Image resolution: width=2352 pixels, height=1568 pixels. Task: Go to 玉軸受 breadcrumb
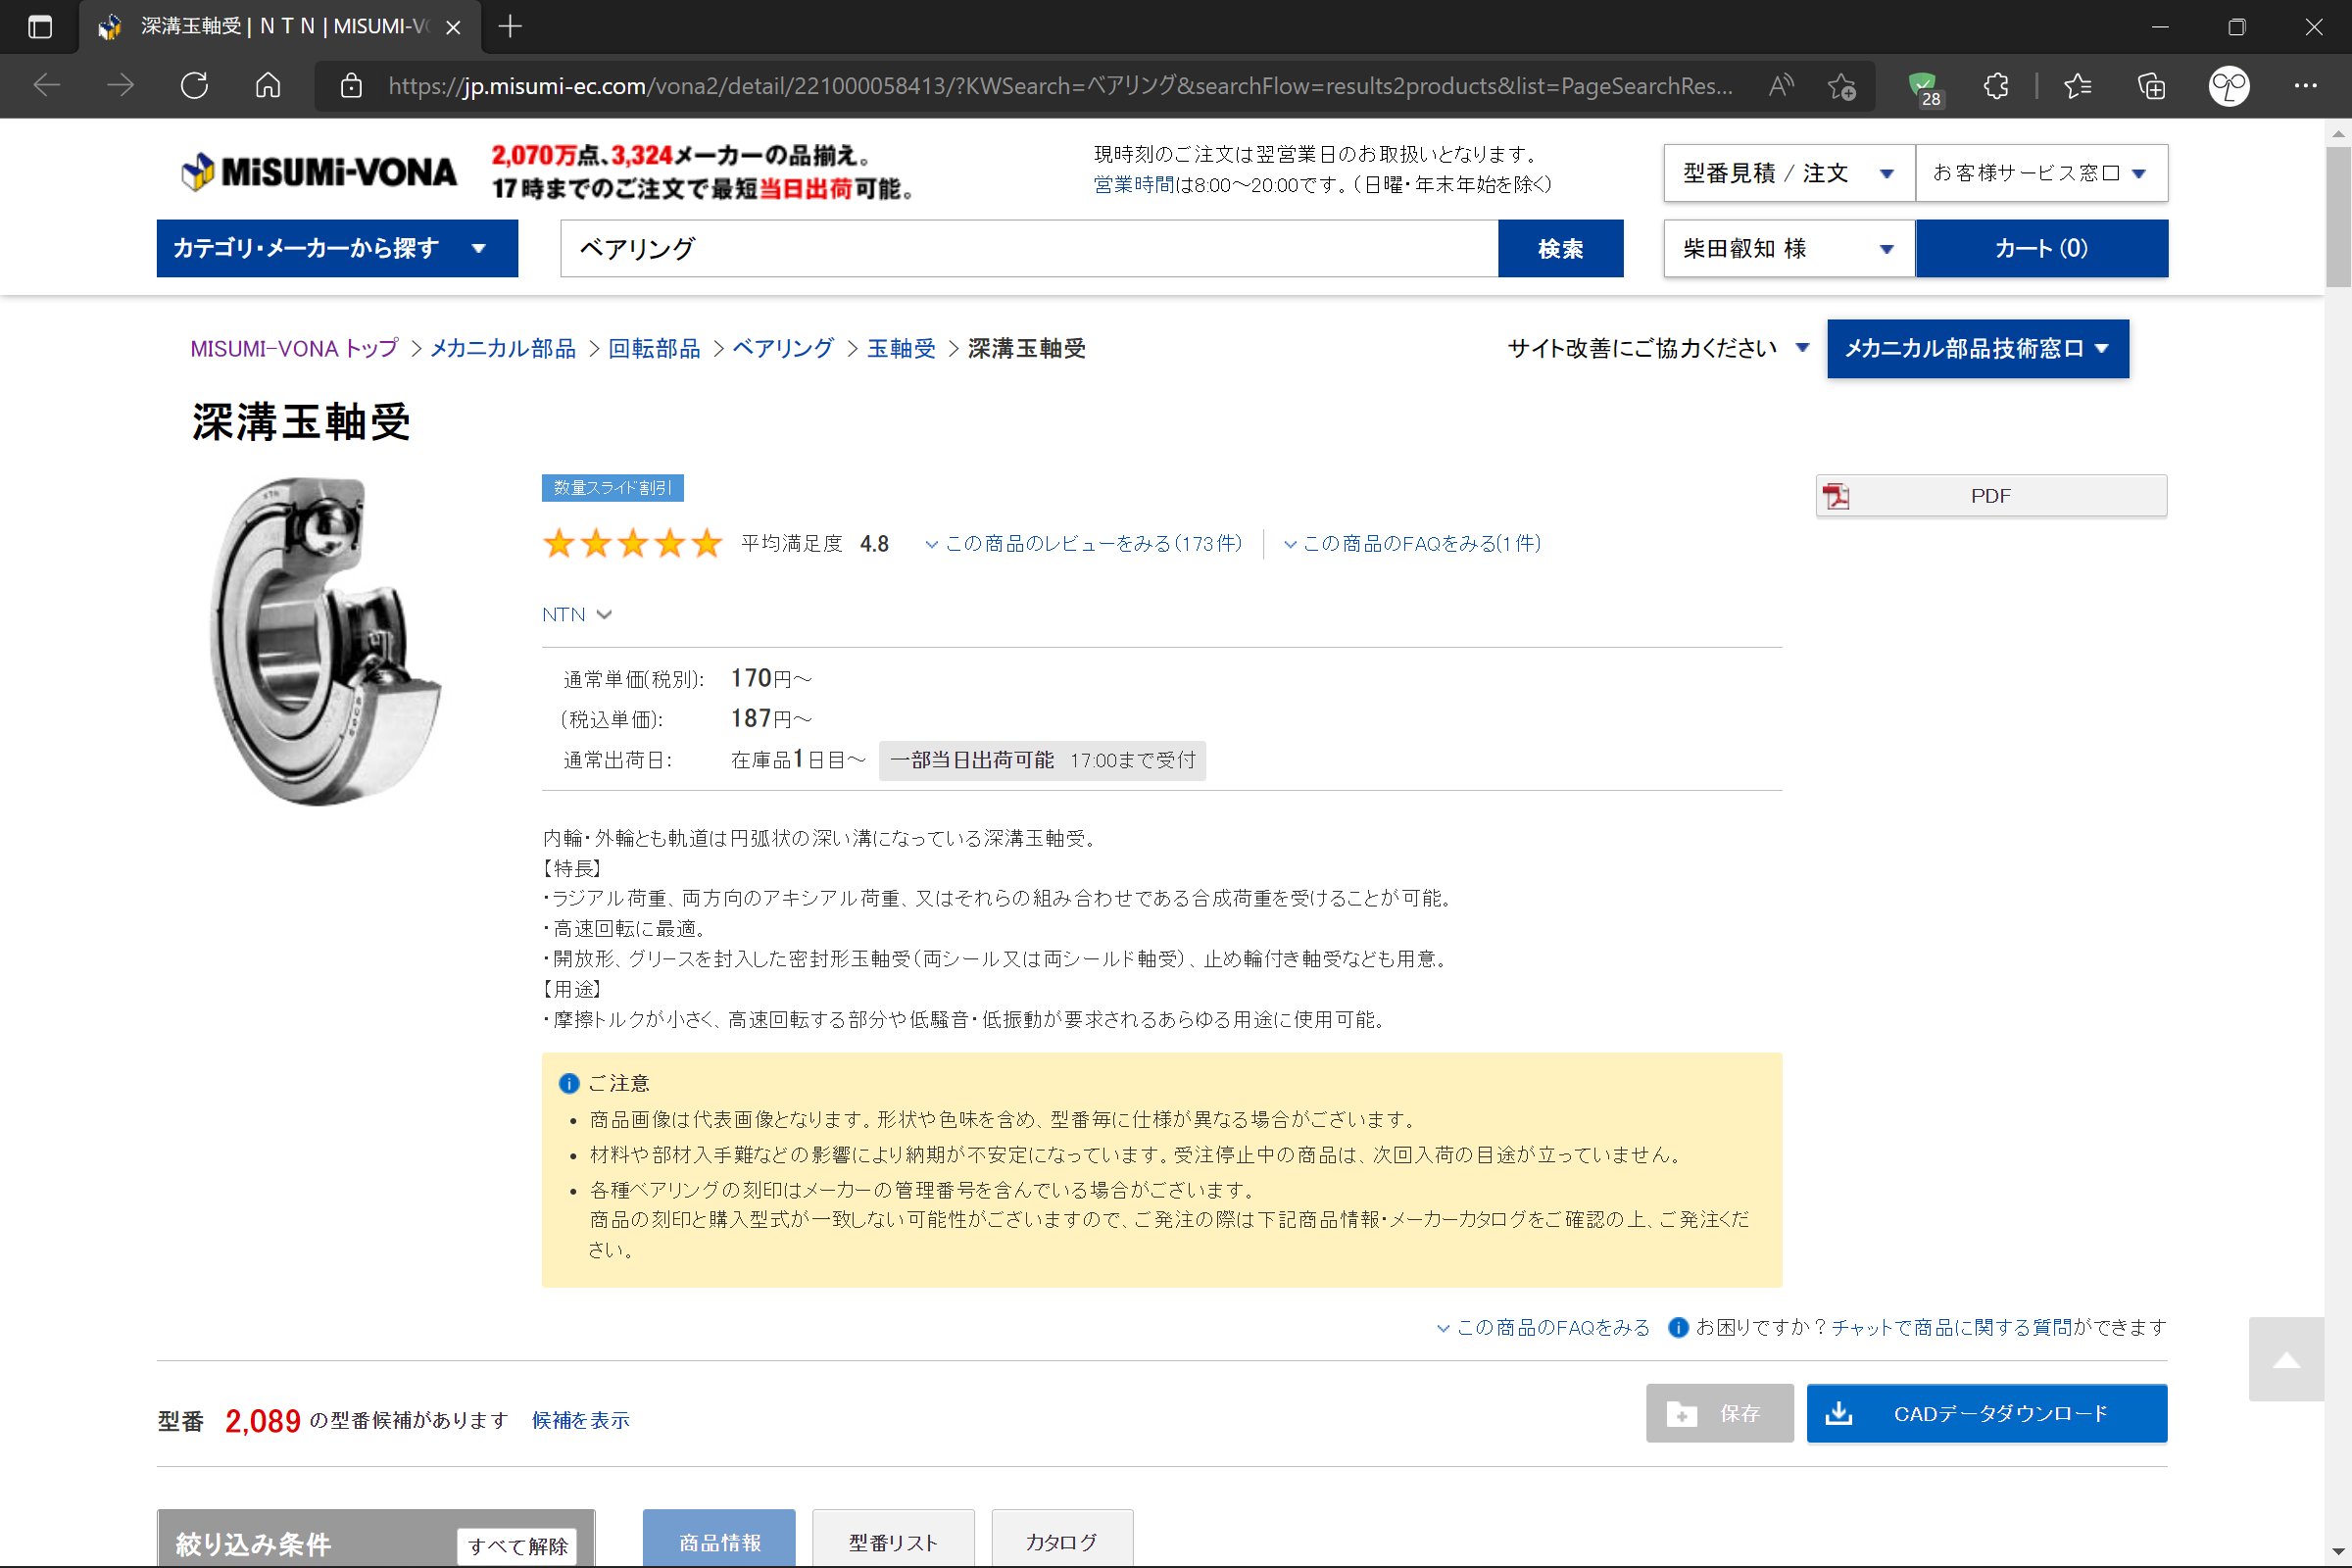coord(901,348)
